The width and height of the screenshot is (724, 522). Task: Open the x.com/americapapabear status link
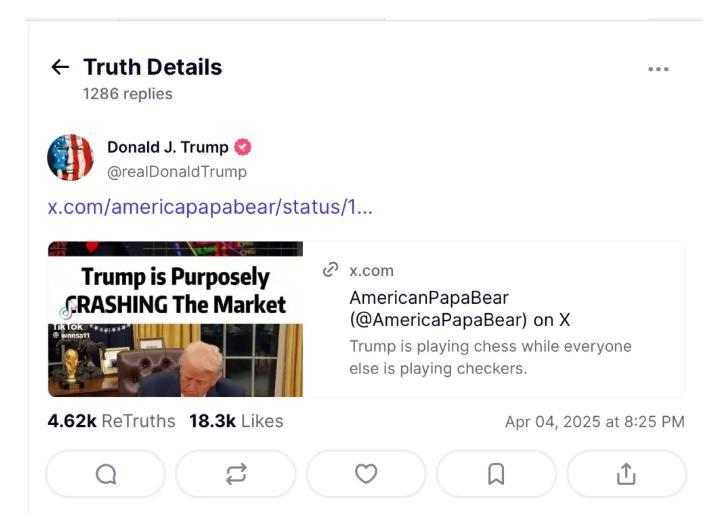210,208
